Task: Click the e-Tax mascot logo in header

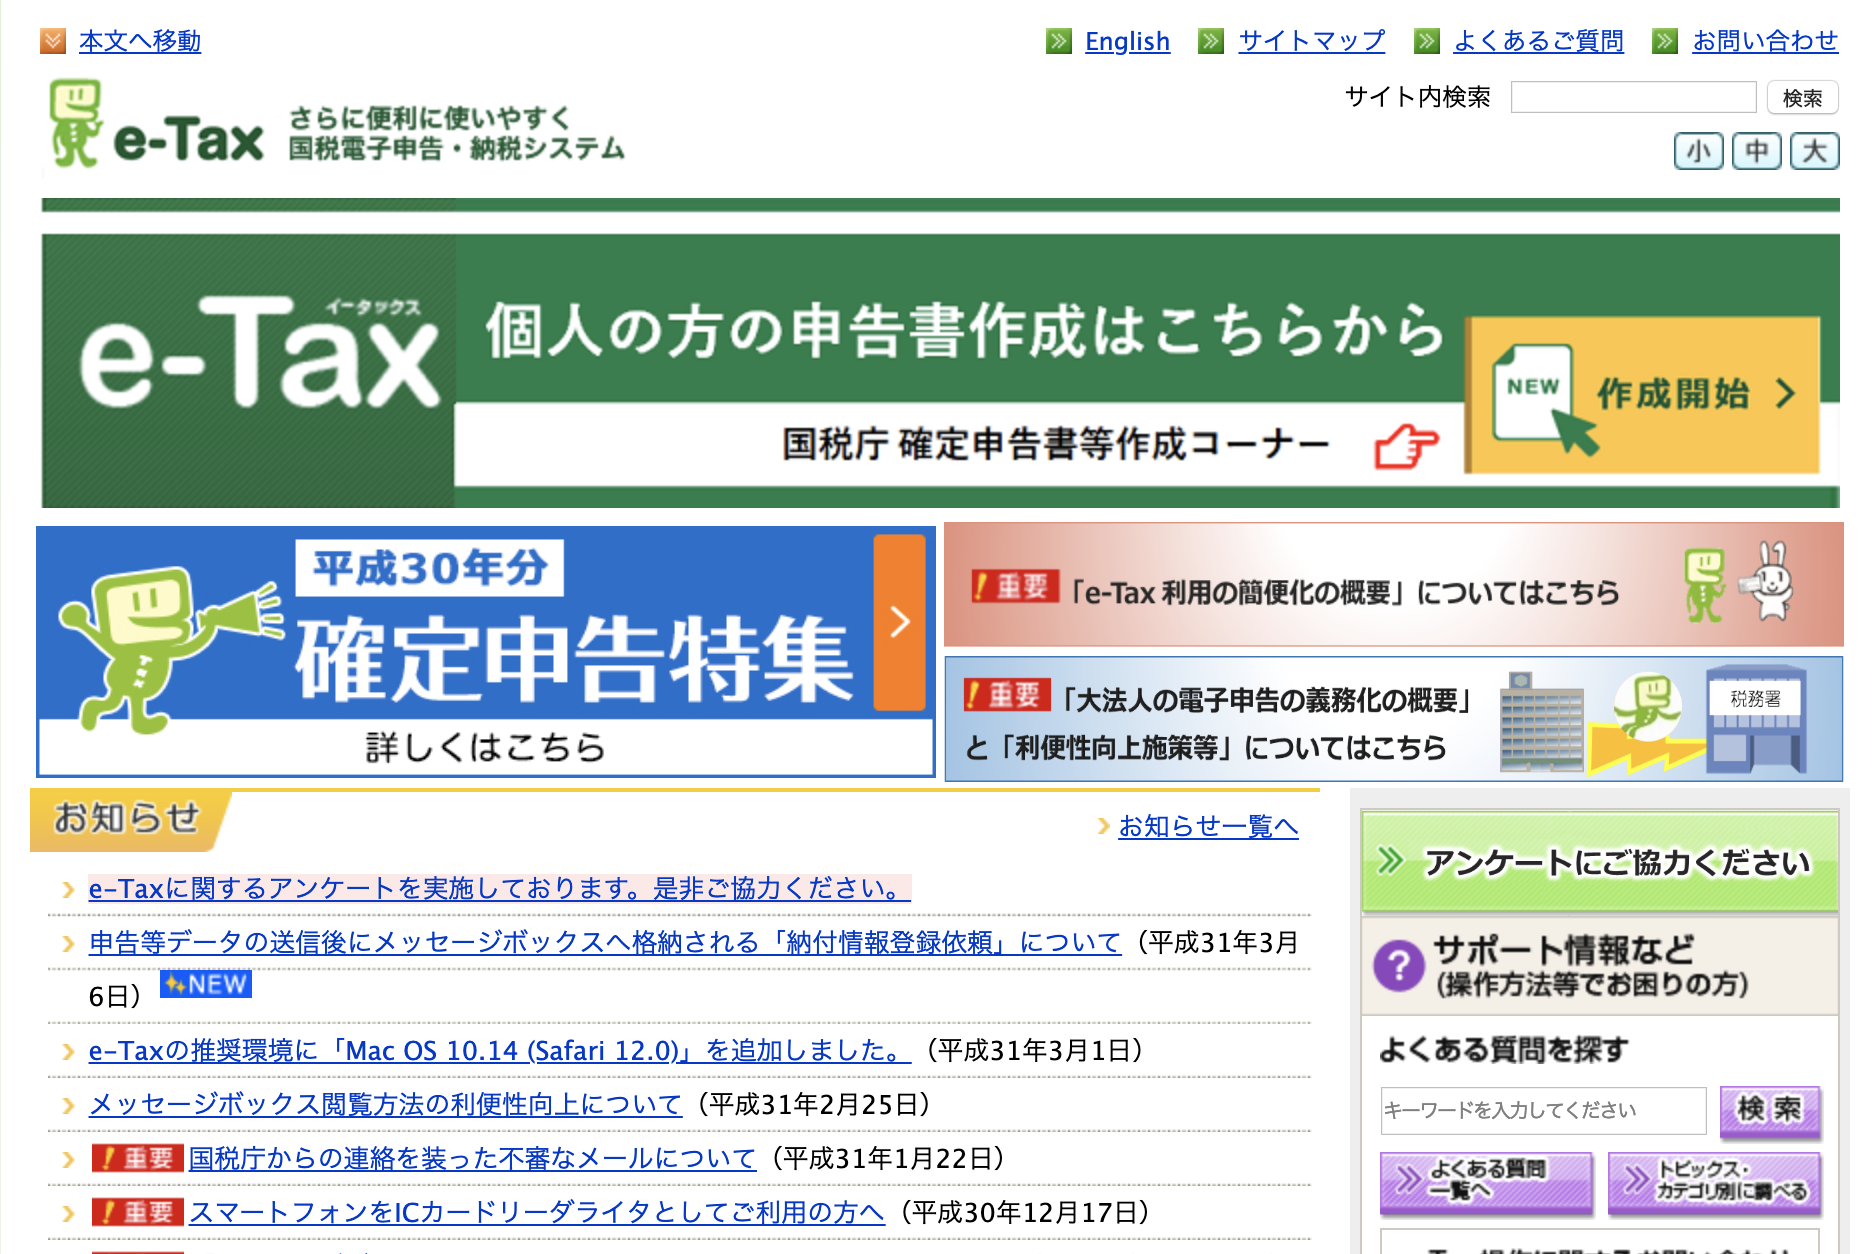Action: [76, 124]
